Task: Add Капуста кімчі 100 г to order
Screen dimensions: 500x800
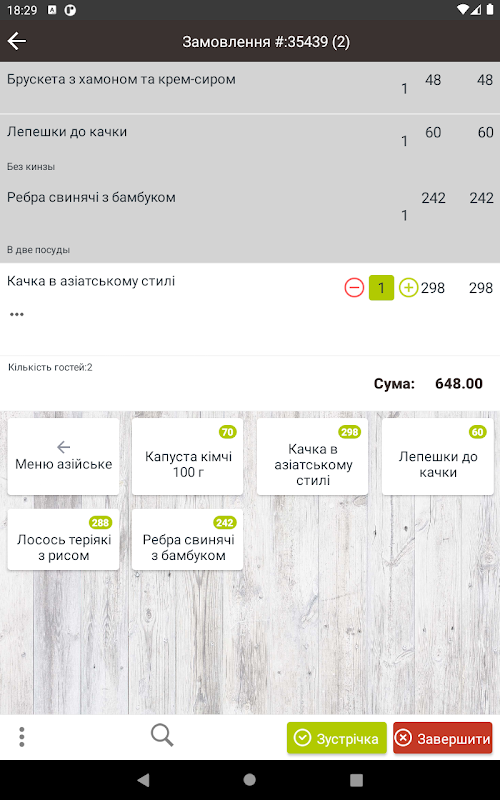Action: [x=188, y=457]
